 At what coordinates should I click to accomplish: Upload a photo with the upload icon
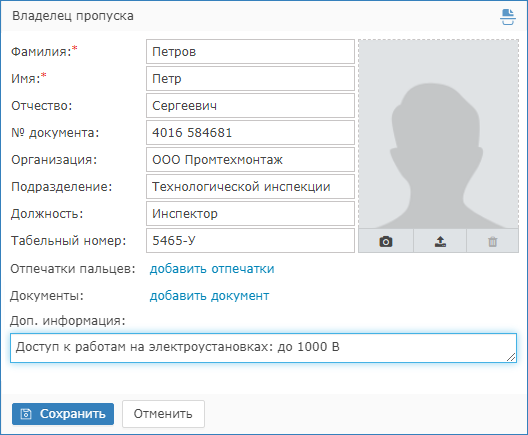440,241
